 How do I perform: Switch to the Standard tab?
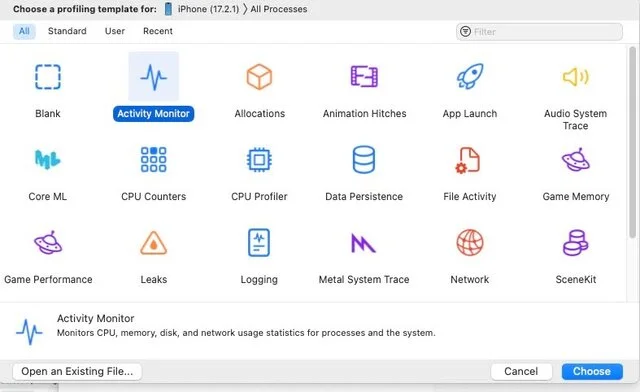click(67, 31)
